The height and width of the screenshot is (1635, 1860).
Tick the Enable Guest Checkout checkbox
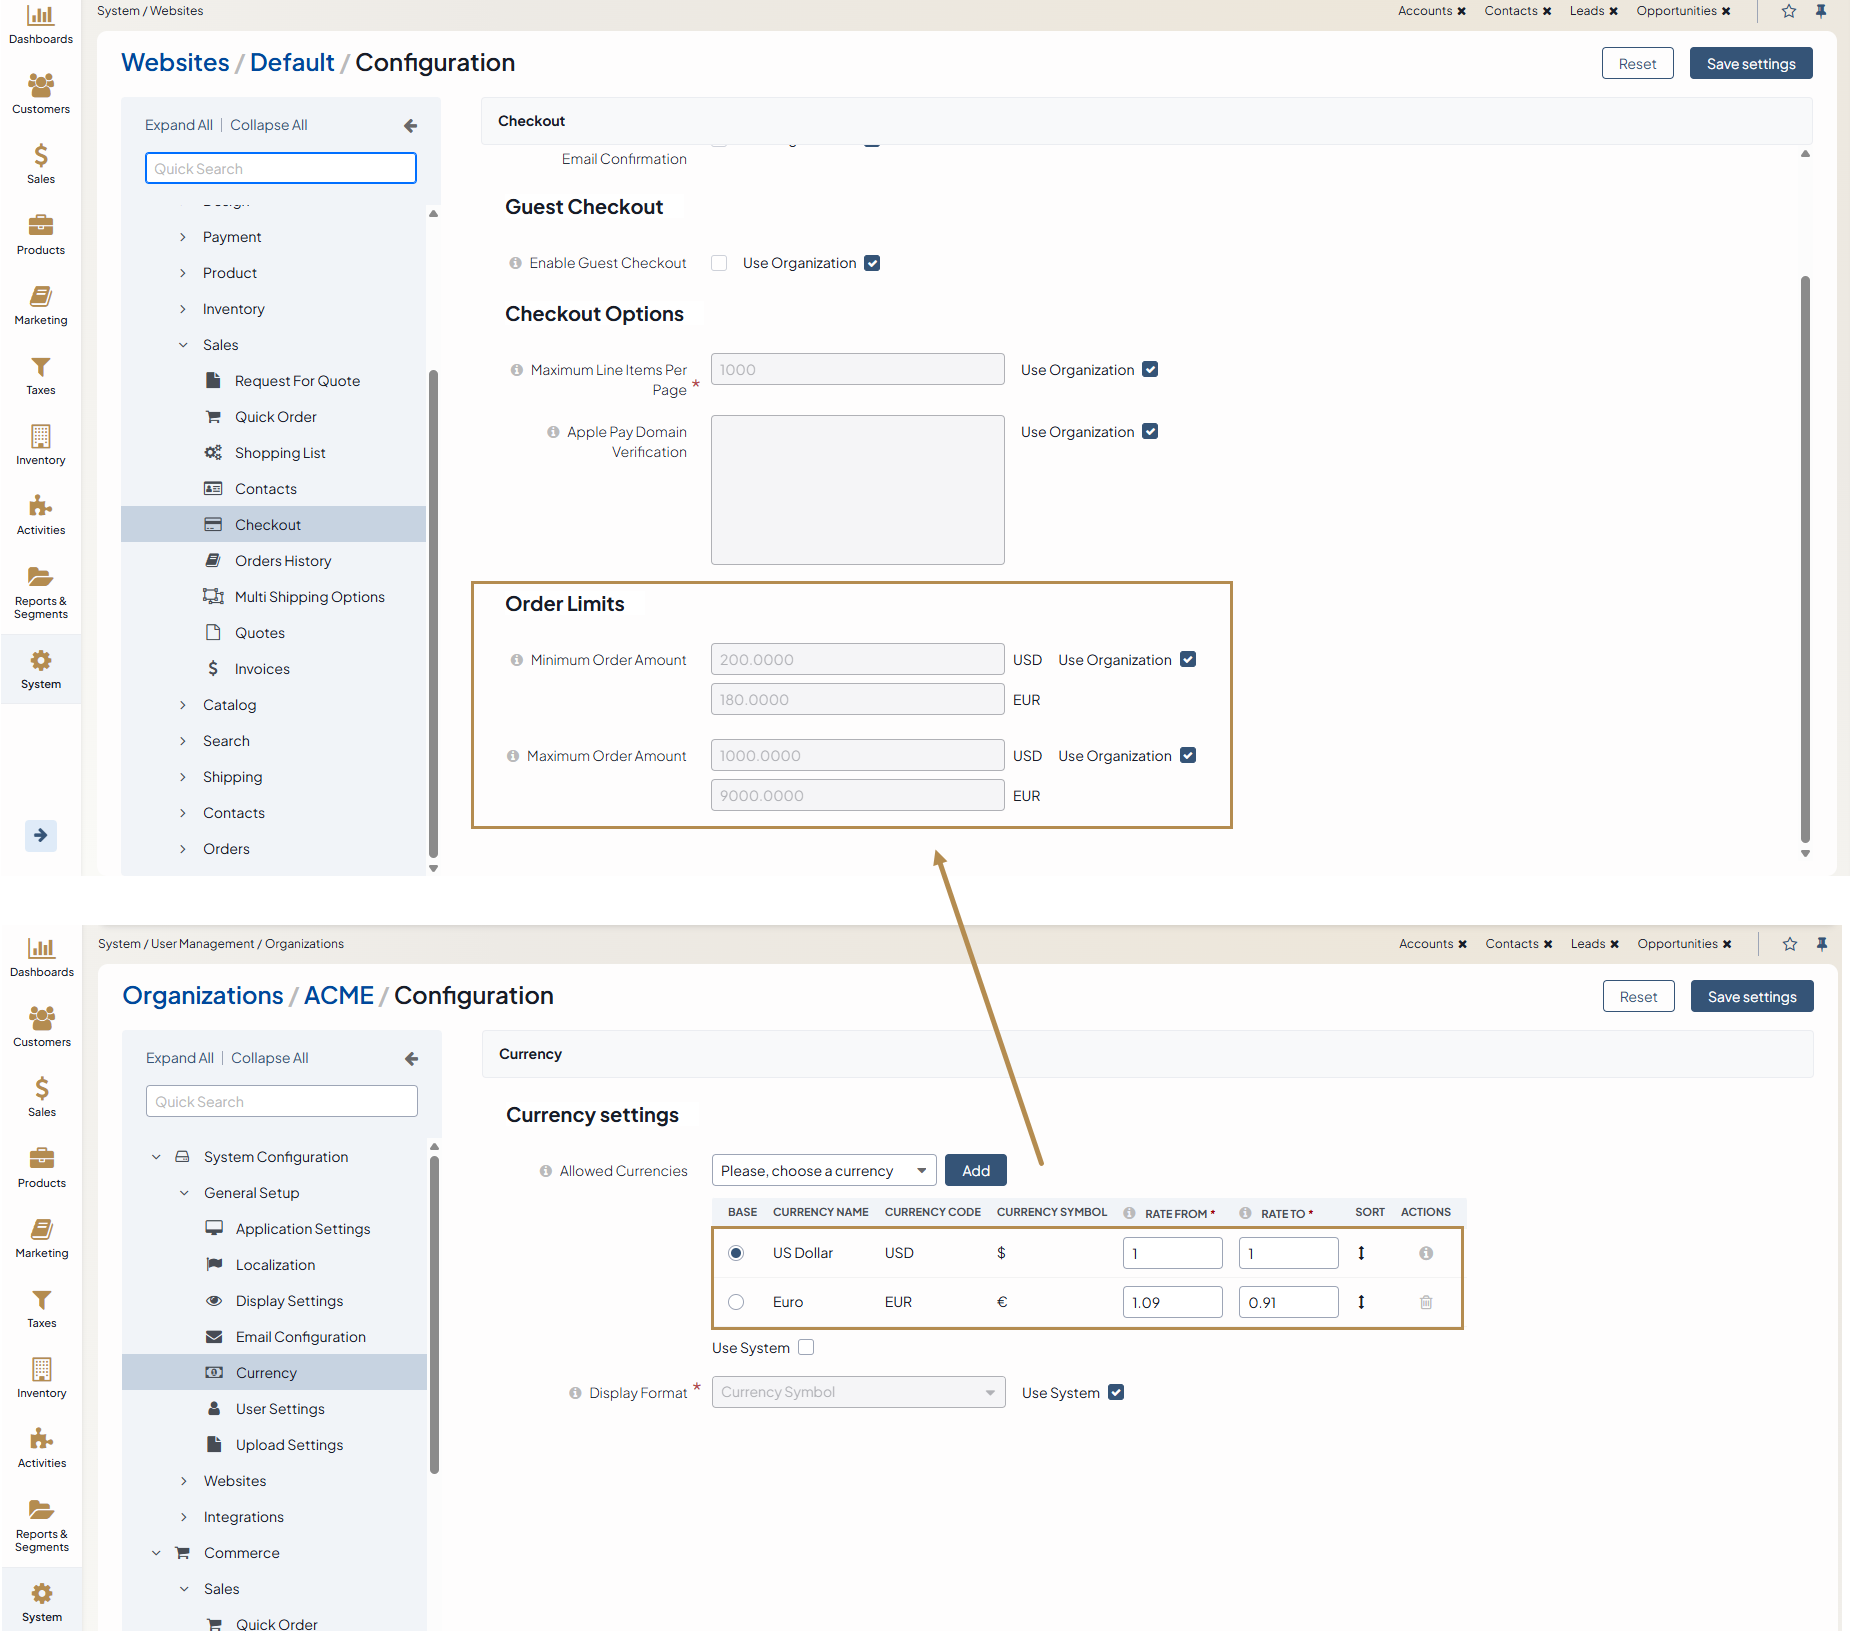click(719, 263)
